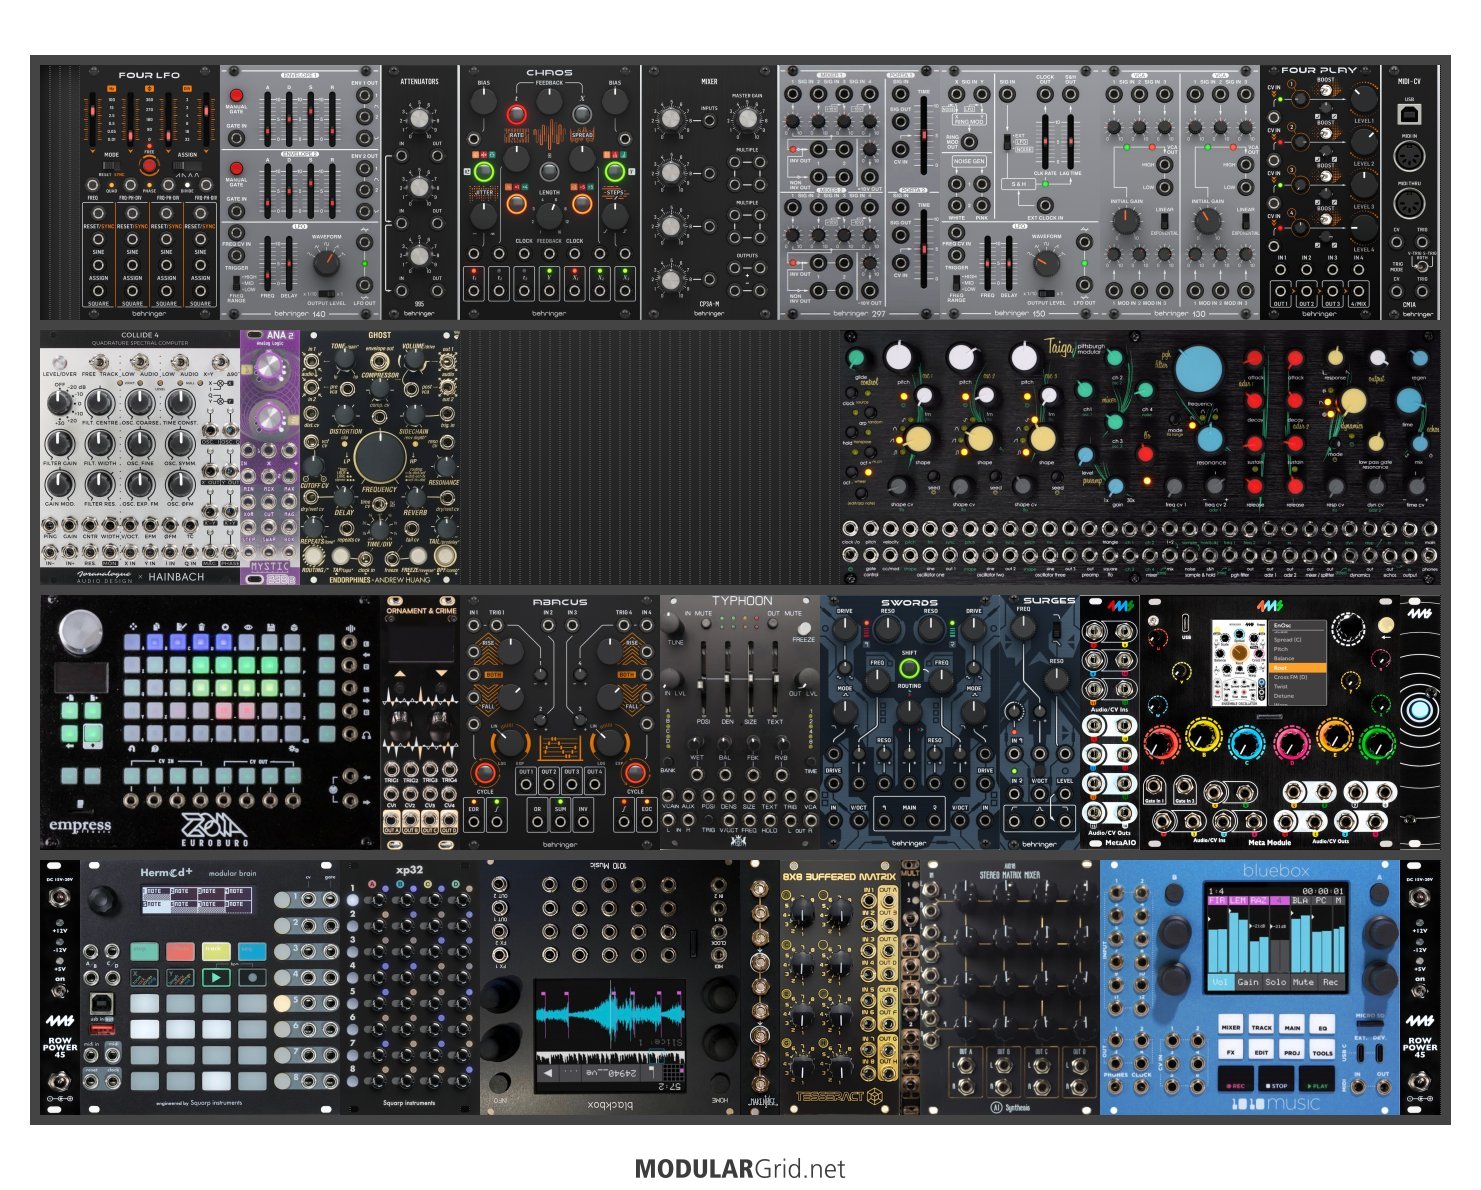The width and height of the screenshot is (1481, 1190).
Task: Click the Gate In 1 jack on Meta Module
Action: pyautogui.click(x=1154, y=786)
